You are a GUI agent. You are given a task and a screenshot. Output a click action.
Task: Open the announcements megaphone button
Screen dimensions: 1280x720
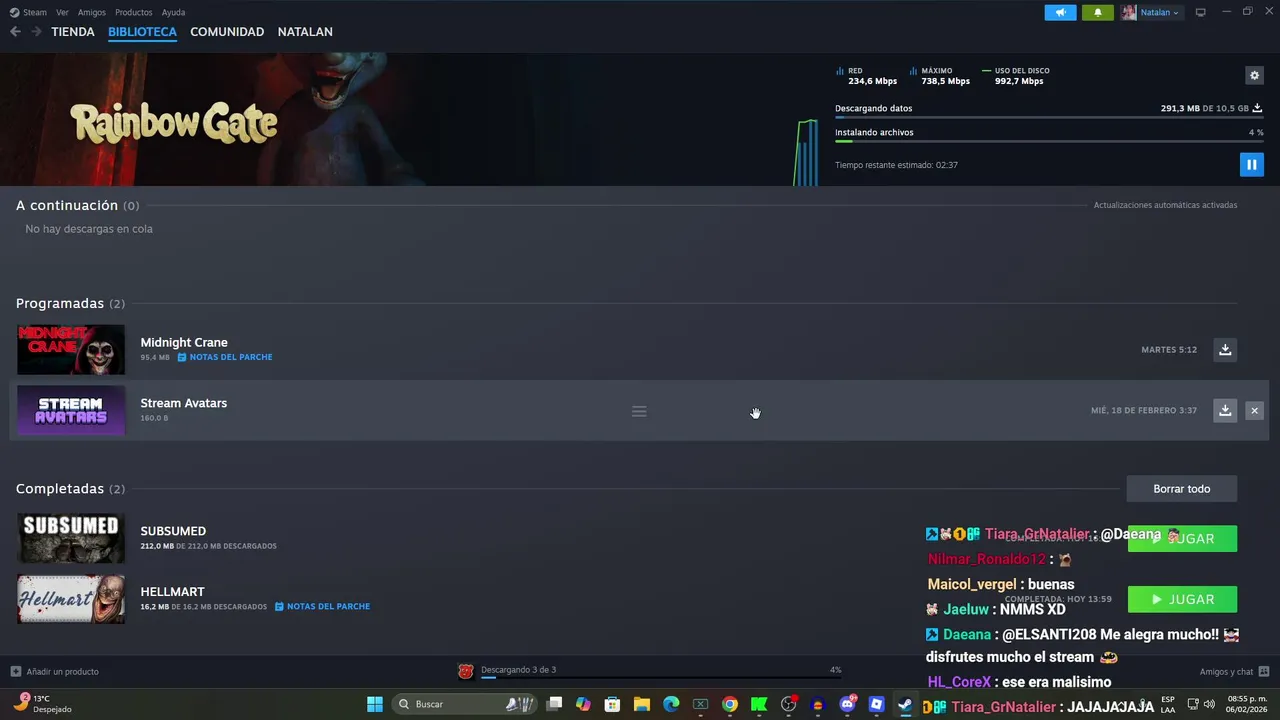[1061, 12]
